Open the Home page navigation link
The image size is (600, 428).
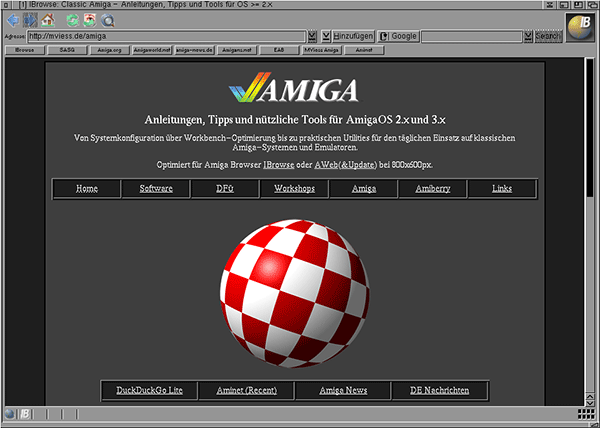coord(87,189)
